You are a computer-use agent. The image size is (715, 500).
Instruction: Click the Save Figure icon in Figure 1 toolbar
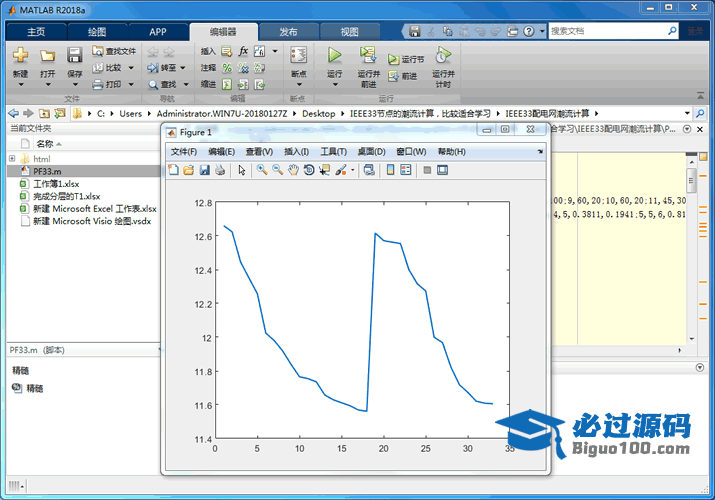204,170
